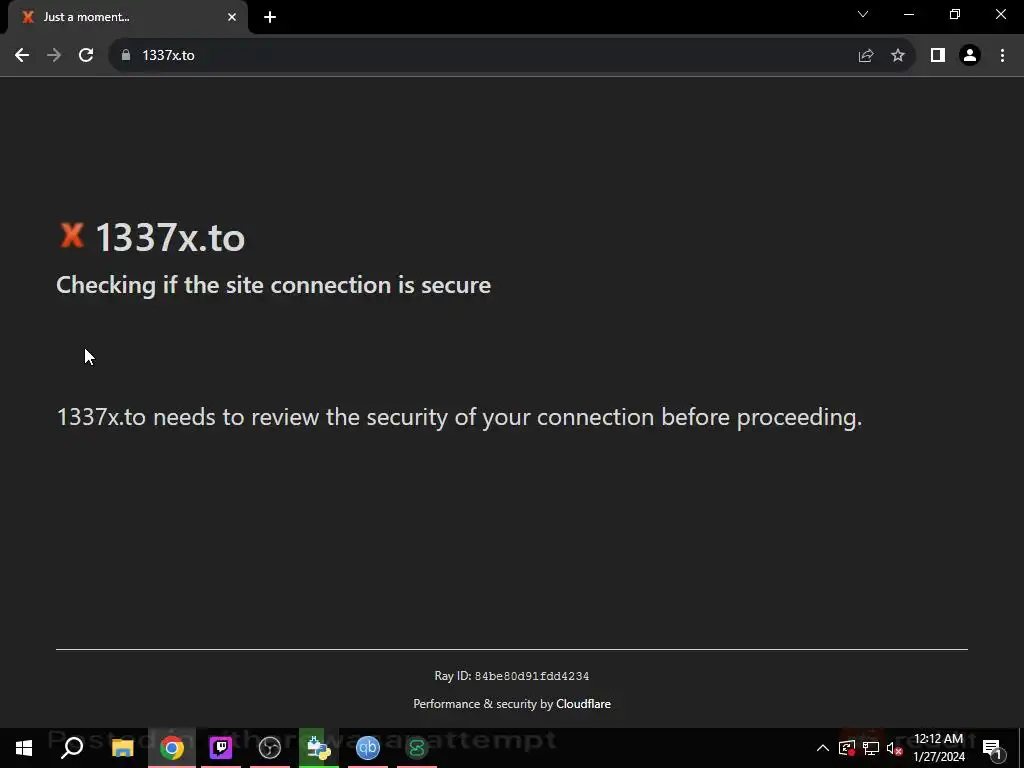
Task: Open qBittorrent from the taskbar
Action: [368, 748]
